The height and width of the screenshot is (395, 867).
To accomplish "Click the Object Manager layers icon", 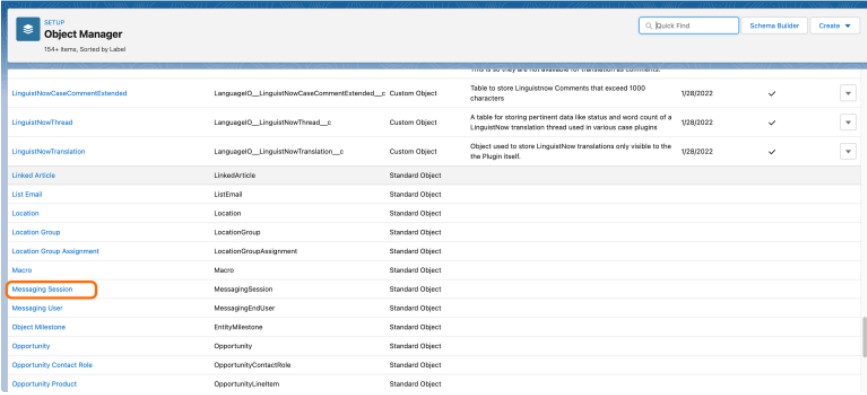I will pyautogui.click(x=28, y=29).
